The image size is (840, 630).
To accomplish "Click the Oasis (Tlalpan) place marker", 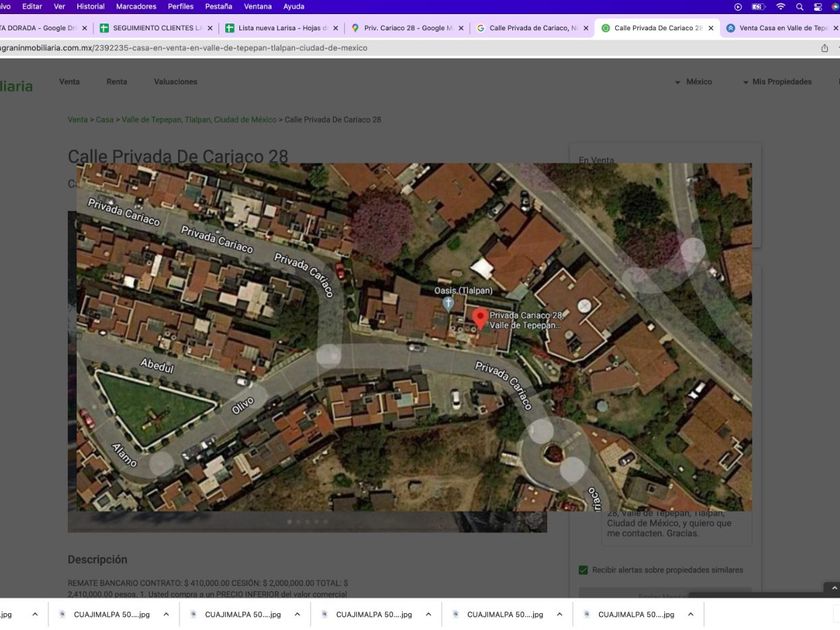I will click(448, 302).
